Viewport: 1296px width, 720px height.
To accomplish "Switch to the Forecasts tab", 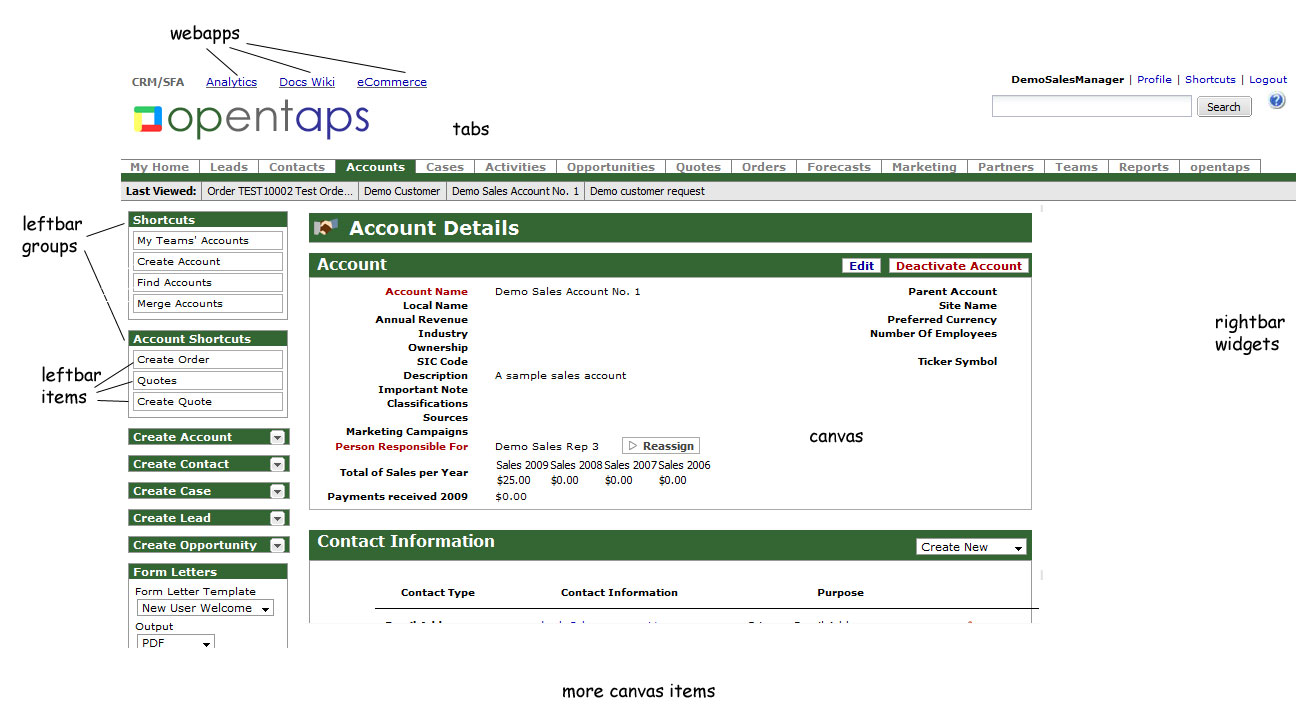I will point(839,167).
